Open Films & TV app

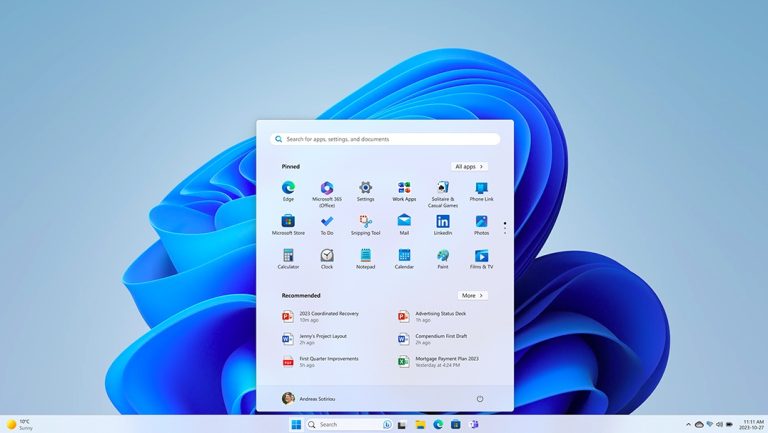(x=481, y=256)
